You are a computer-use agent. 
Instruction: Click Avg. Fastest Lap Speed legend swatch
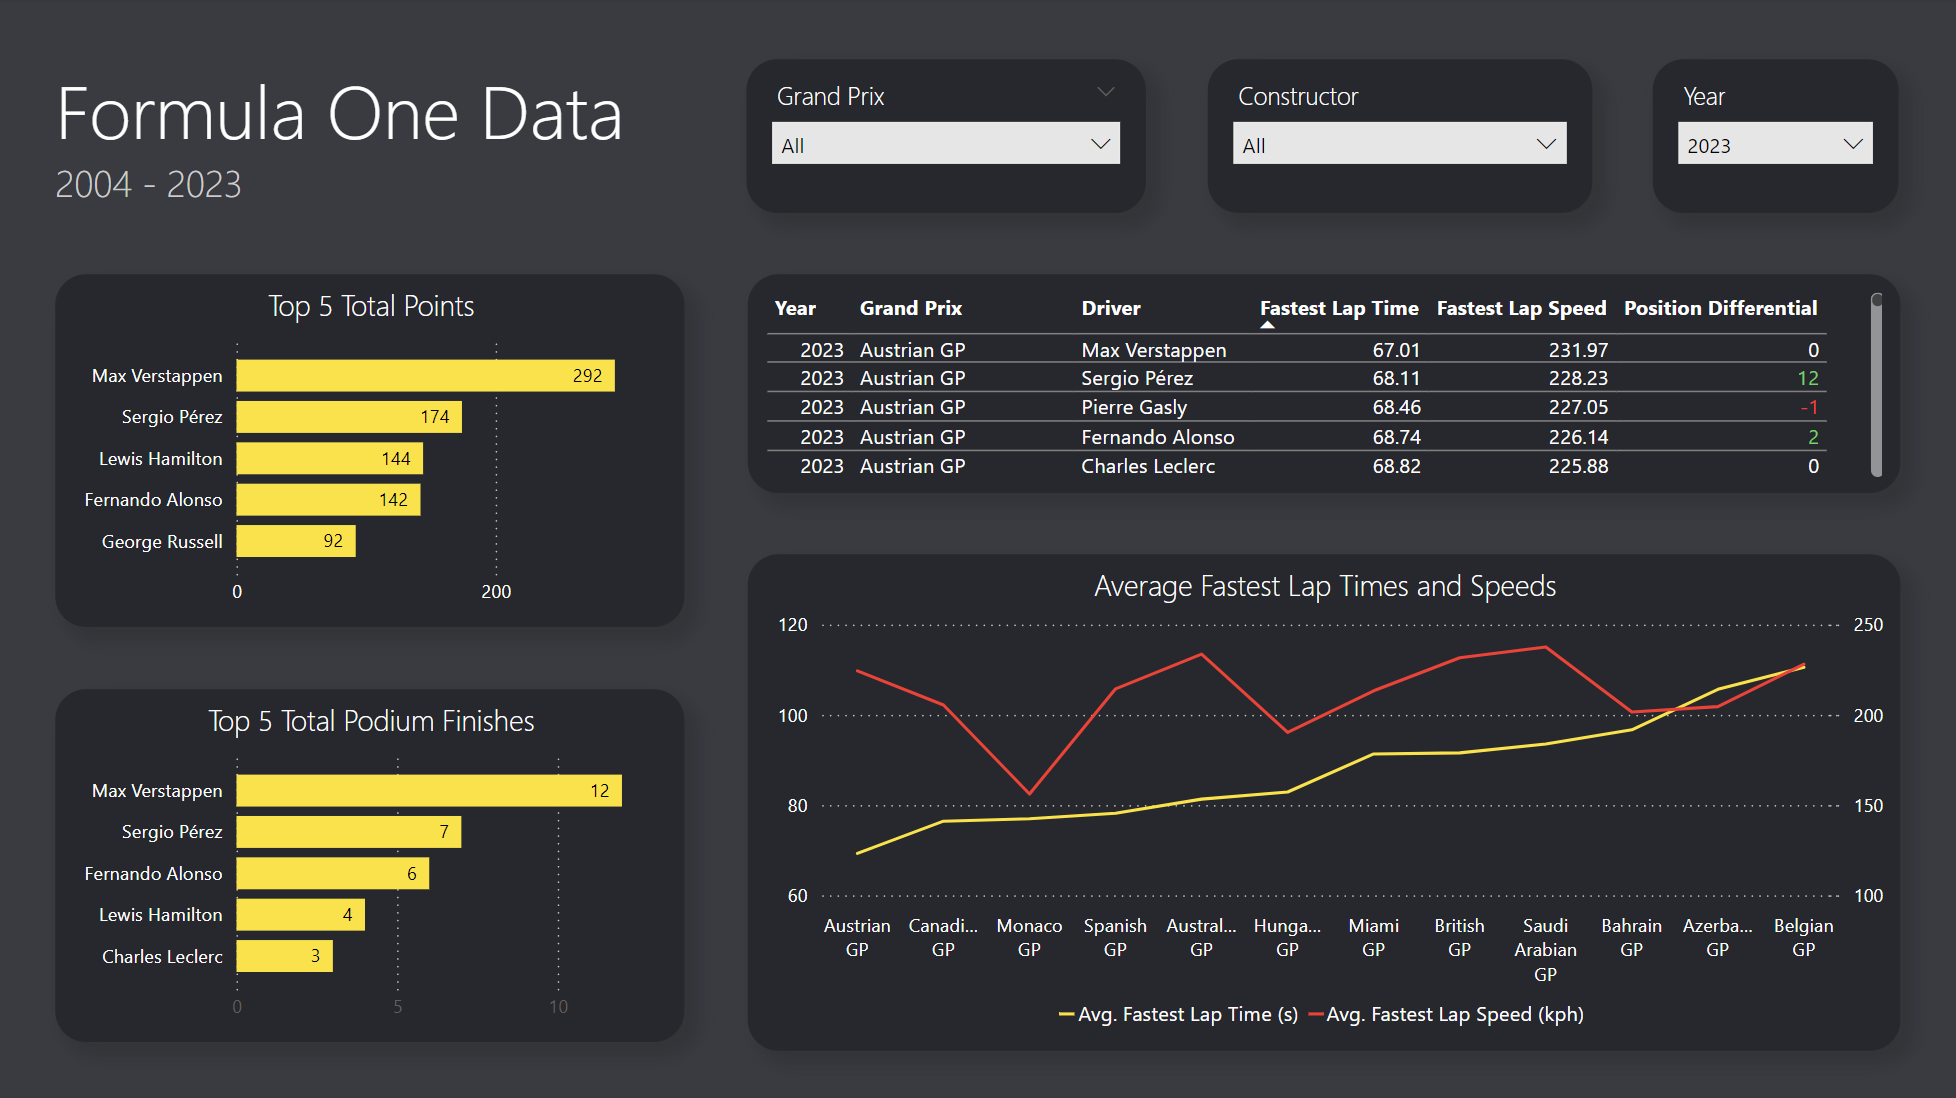pos(1316,1015)
